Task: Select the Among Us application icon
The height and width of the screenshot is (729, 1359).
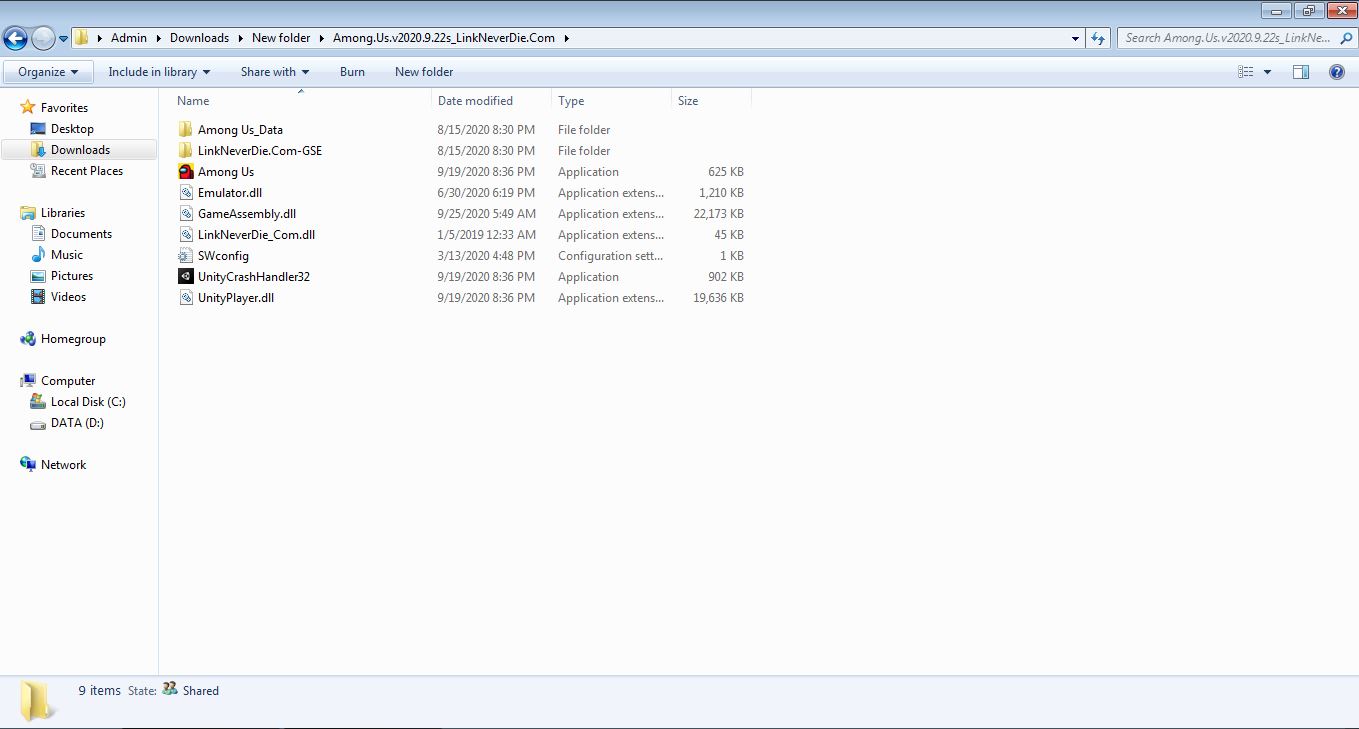Action: [x=186, y=172]
